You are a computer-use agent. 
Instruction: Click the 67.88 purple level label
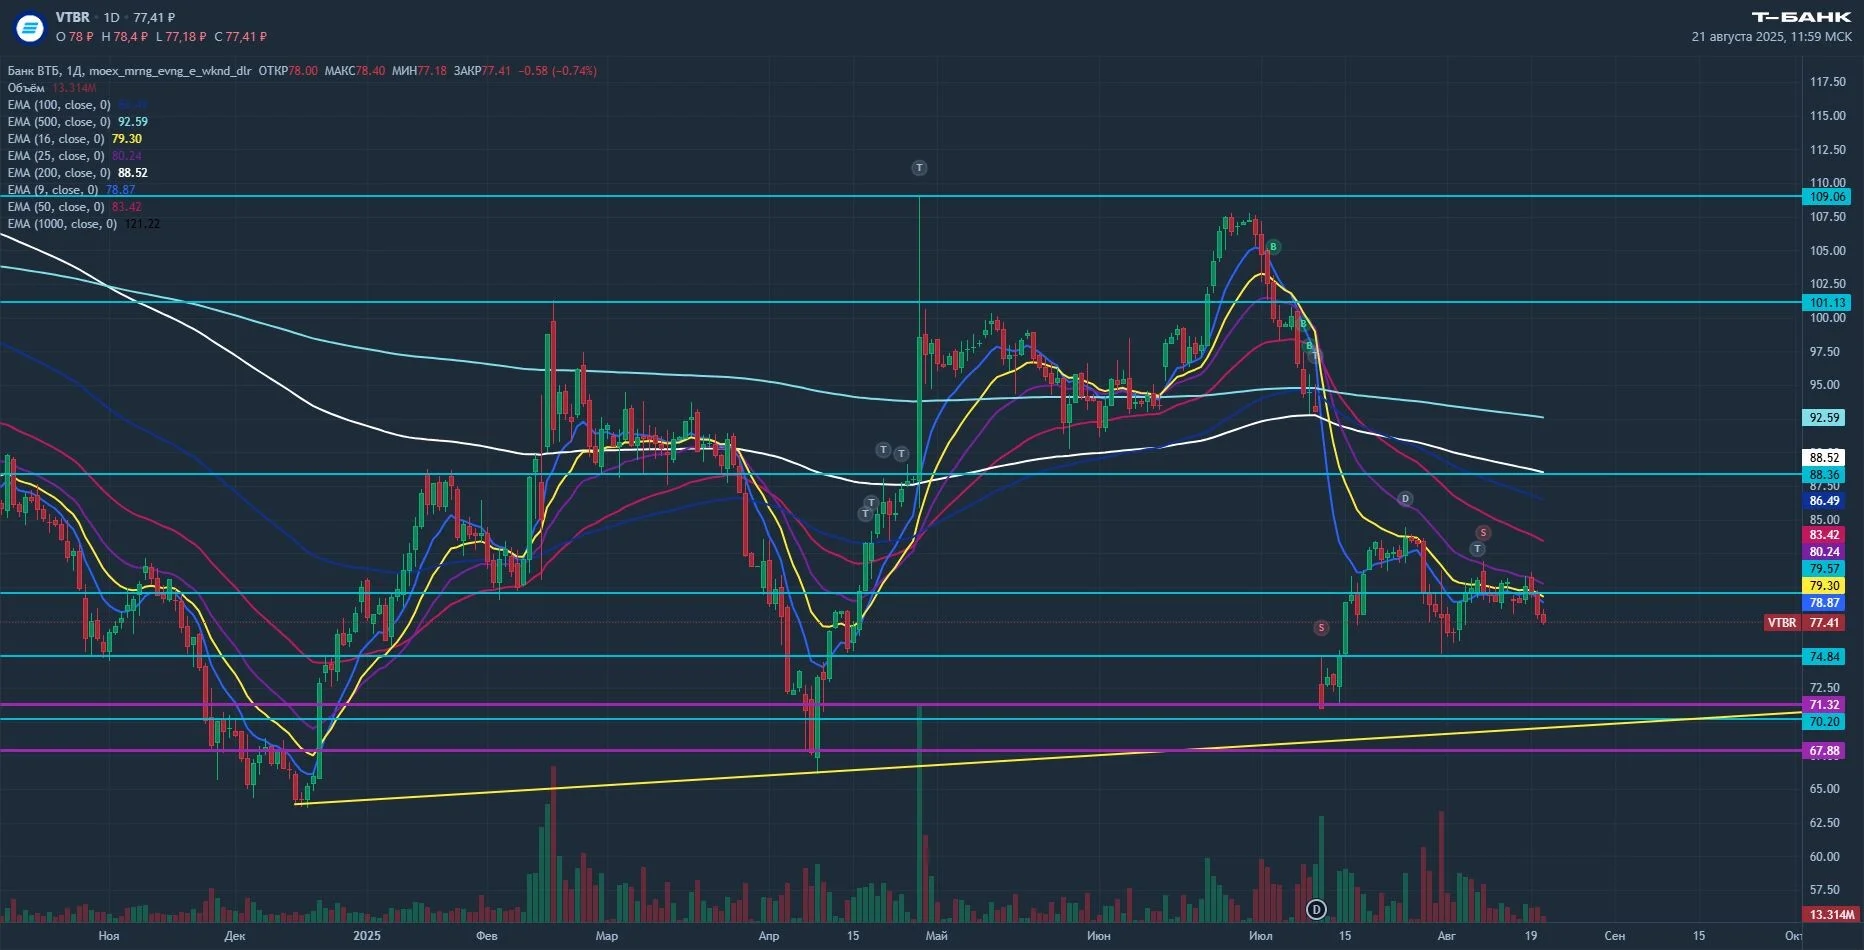click(x=1824, y=751)
